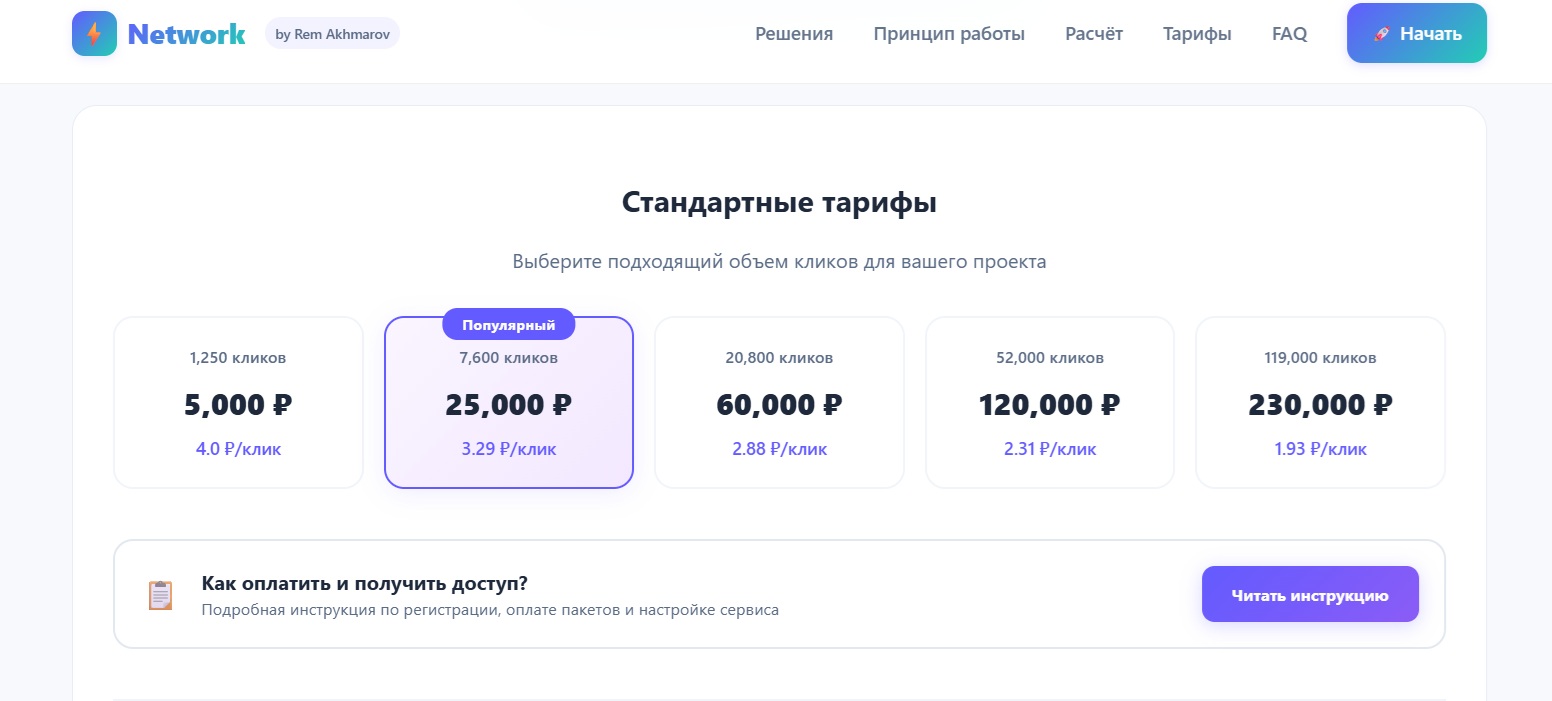This screenshot has height=701, width=1552.
Task: Open the Решения menu item
Action: point(794,34)
